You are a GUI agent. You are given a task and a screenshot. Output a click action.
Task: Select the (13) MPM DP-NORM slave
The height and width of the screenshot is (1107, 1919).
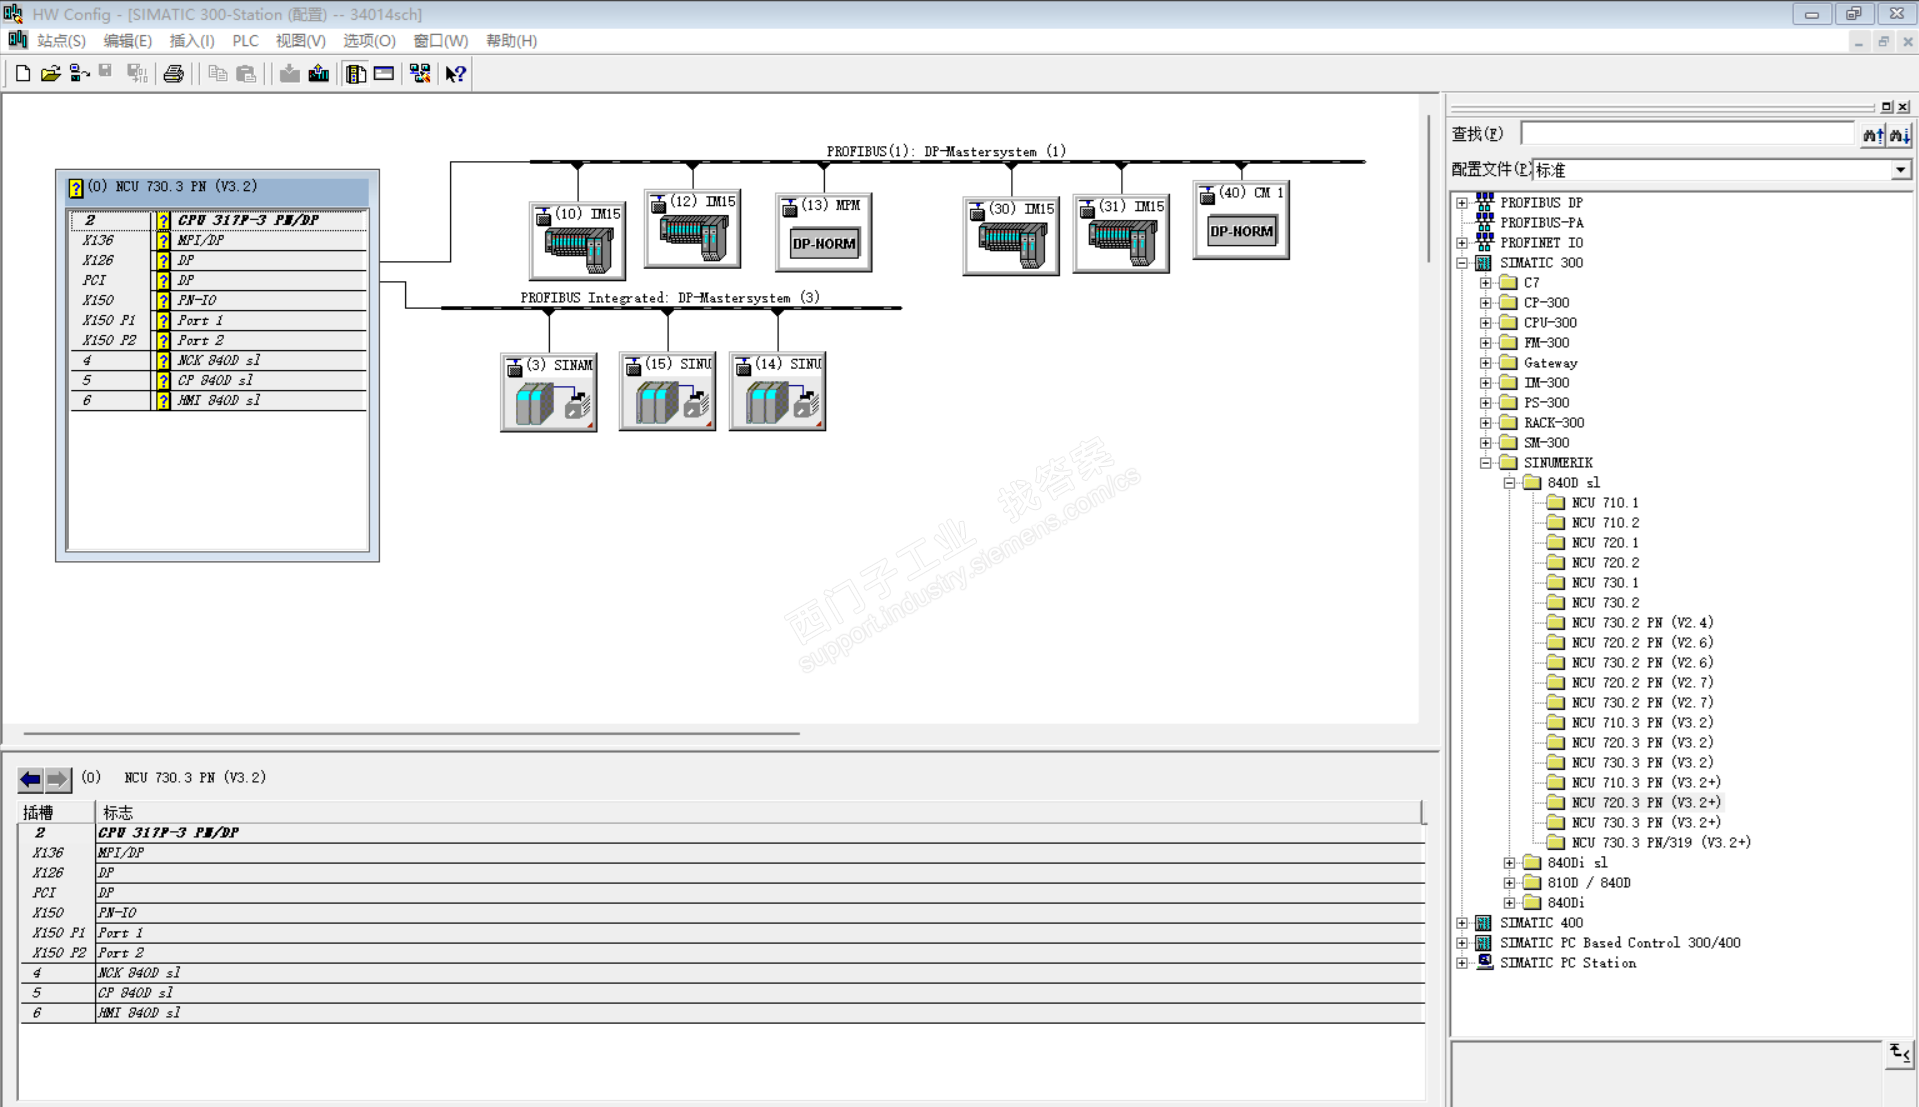tap(823, 232)
